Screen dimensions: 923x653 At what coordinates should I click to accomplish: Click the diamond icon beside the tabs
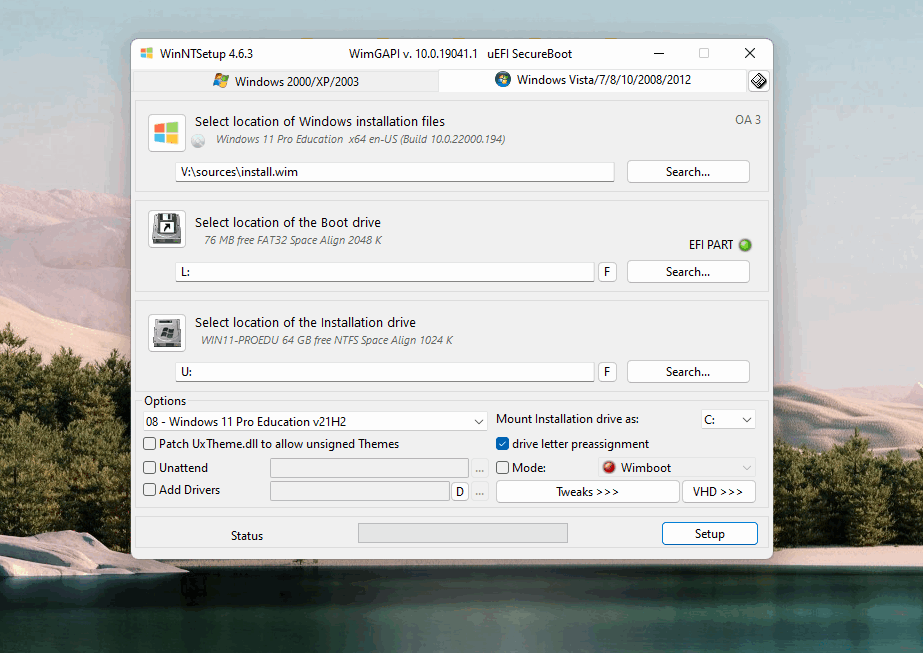tap(759, 81)
